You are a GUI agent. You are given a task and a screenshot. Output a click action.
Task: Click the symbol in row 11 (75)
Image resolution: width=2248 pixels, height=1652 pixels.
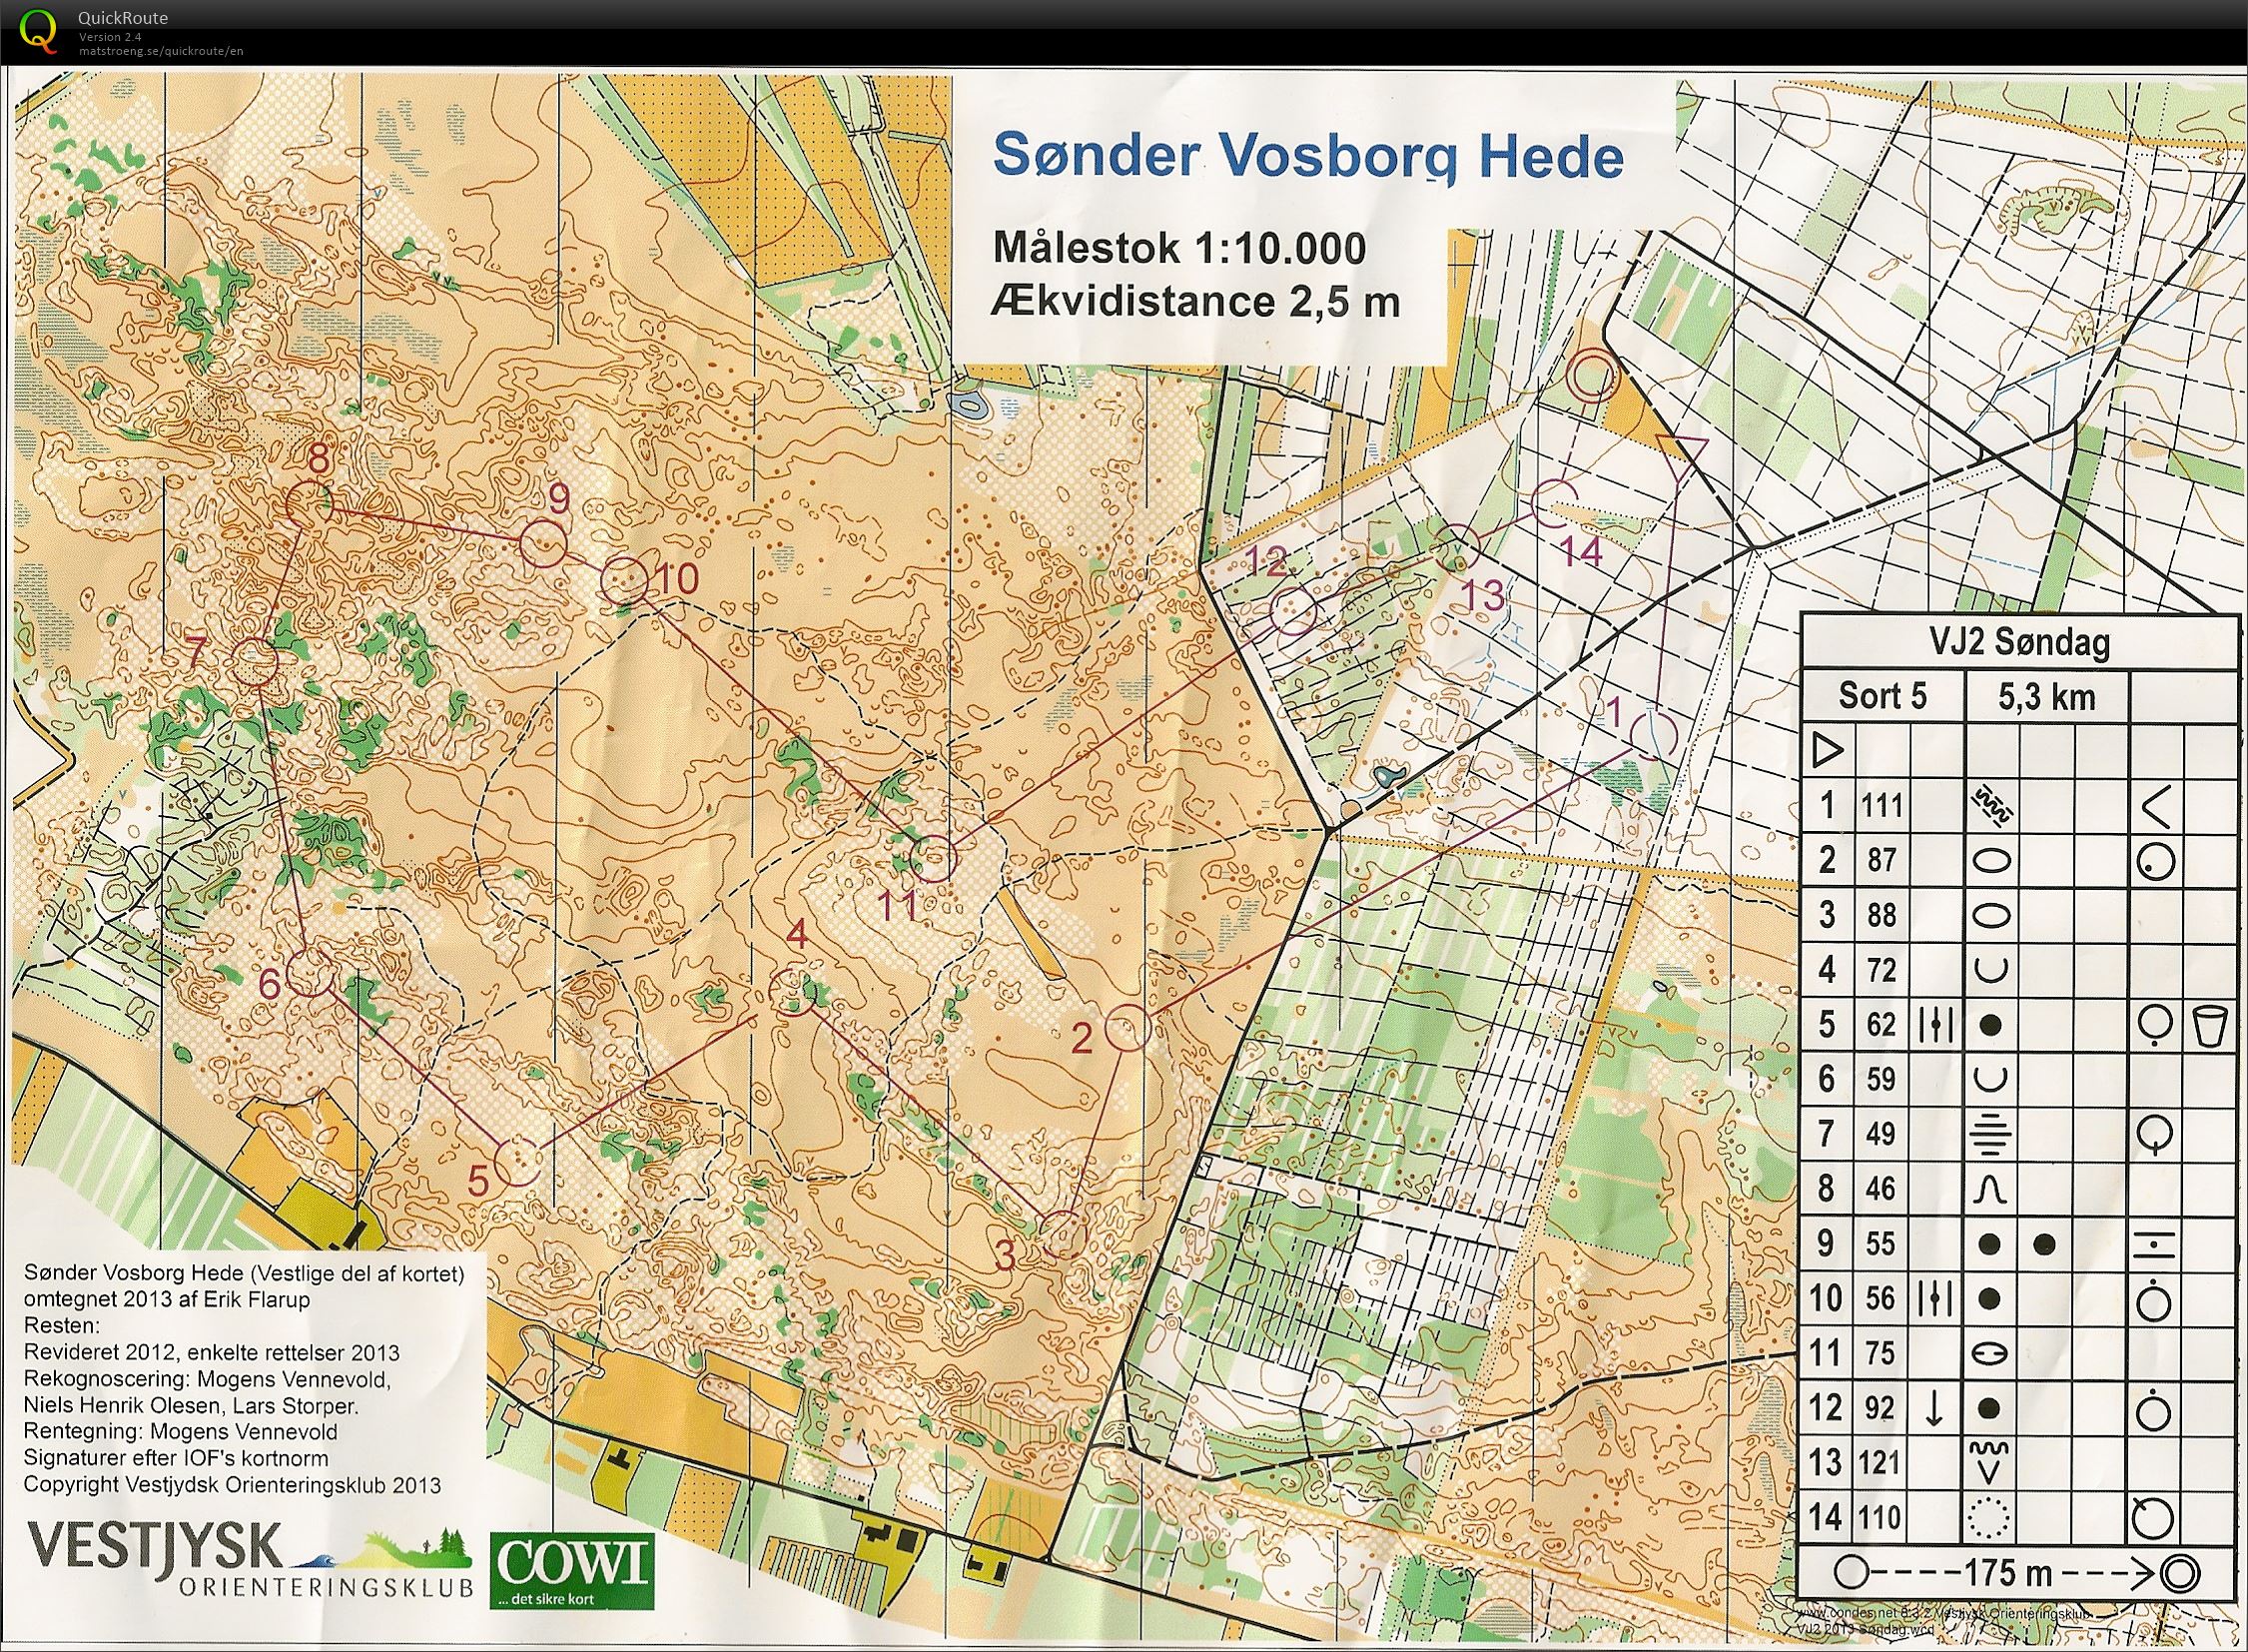[x=1991, y=1352]
